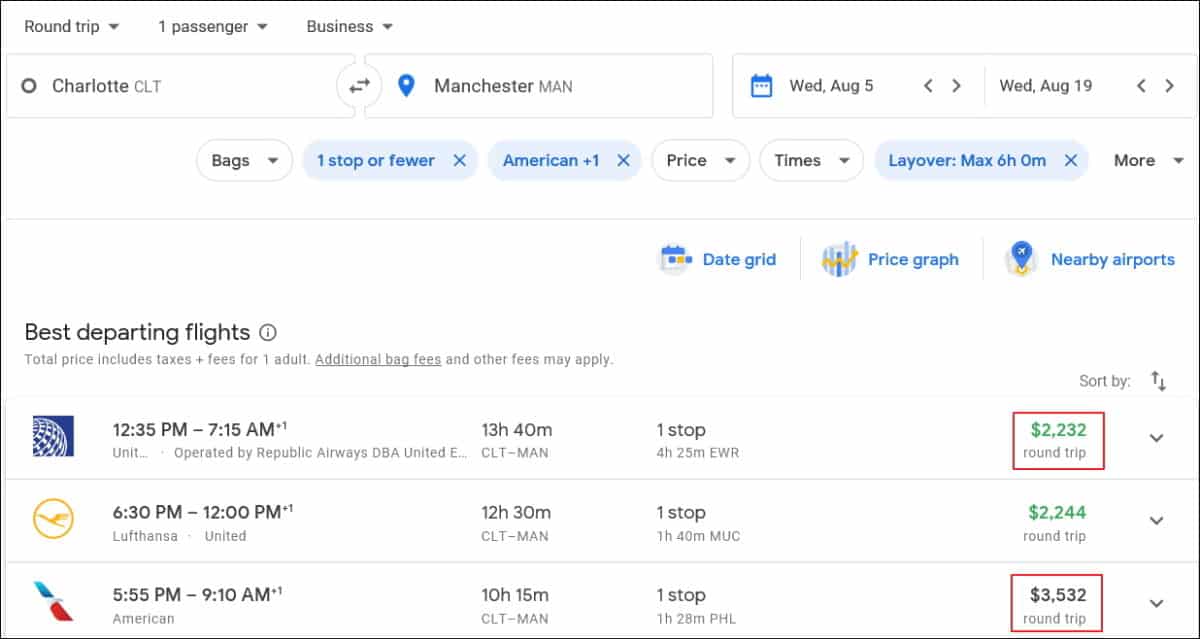Edit the Charlotte CLT origin field
Viewport: 1200px width, 639px height.
[170, 86]
